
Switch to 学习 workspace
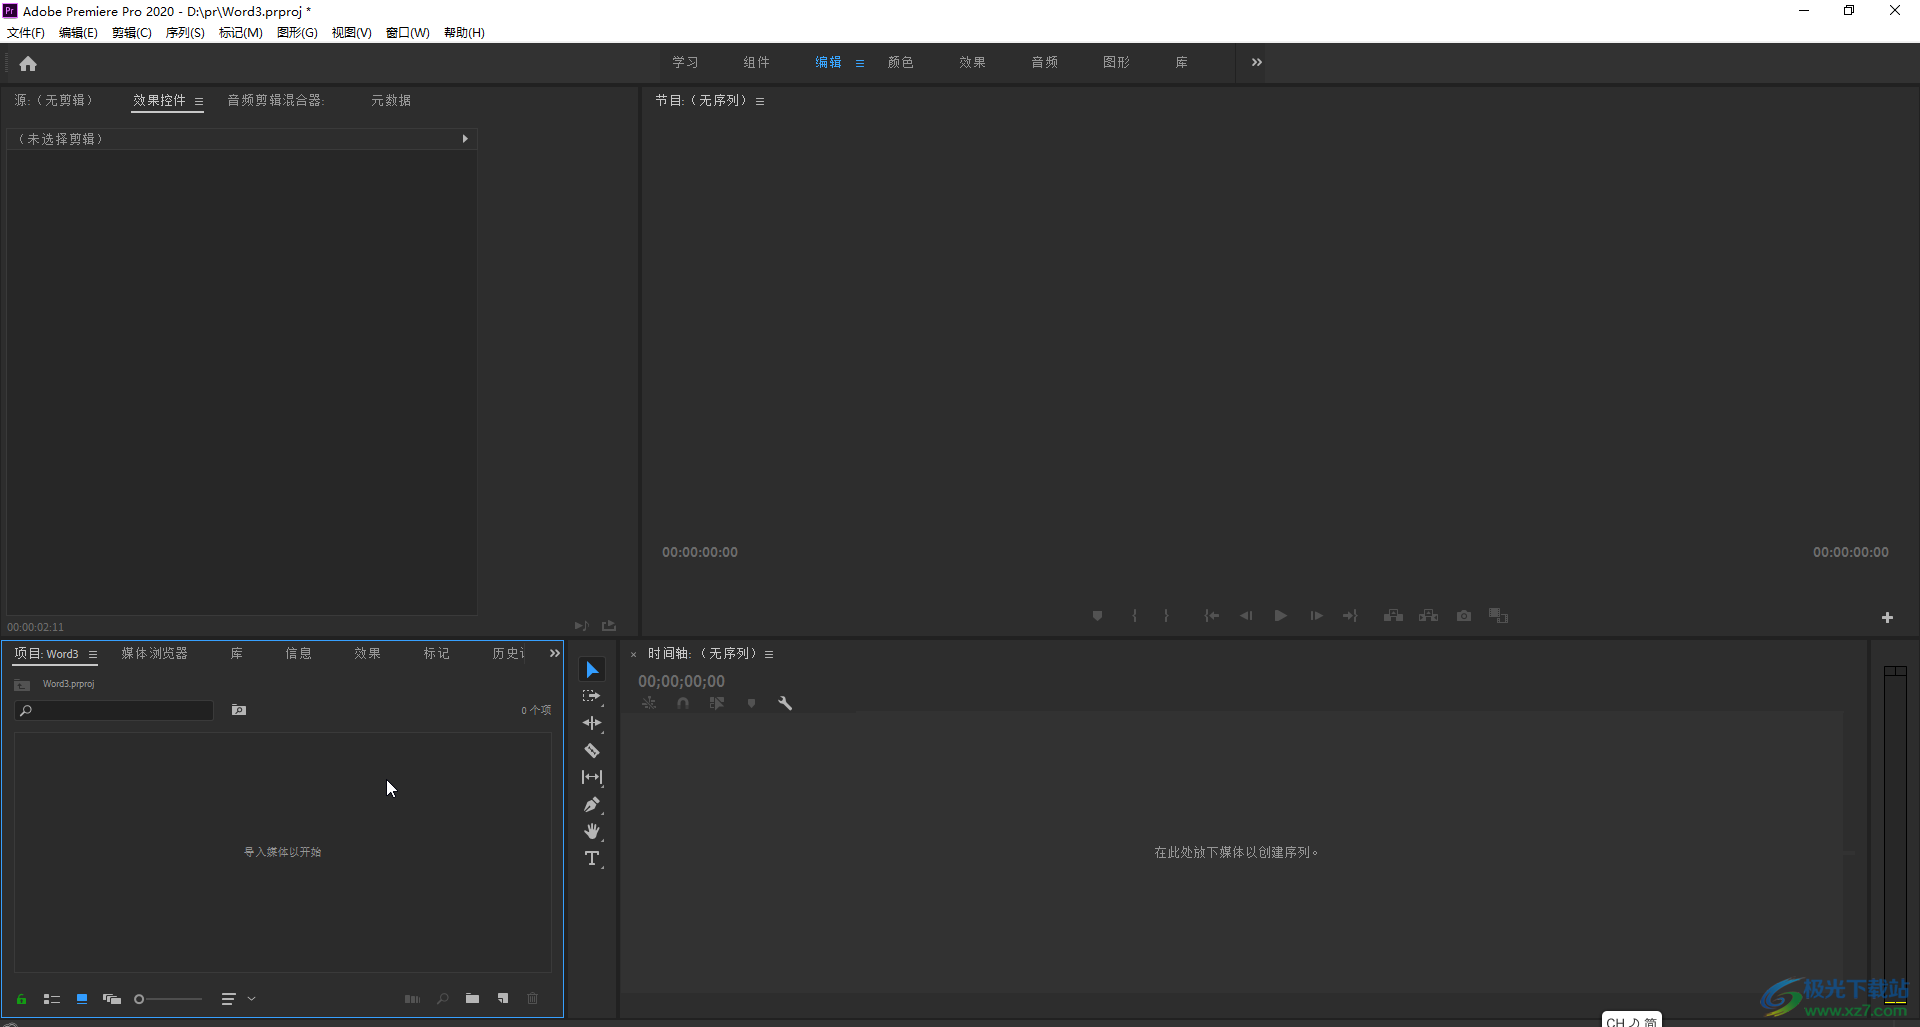685,62
